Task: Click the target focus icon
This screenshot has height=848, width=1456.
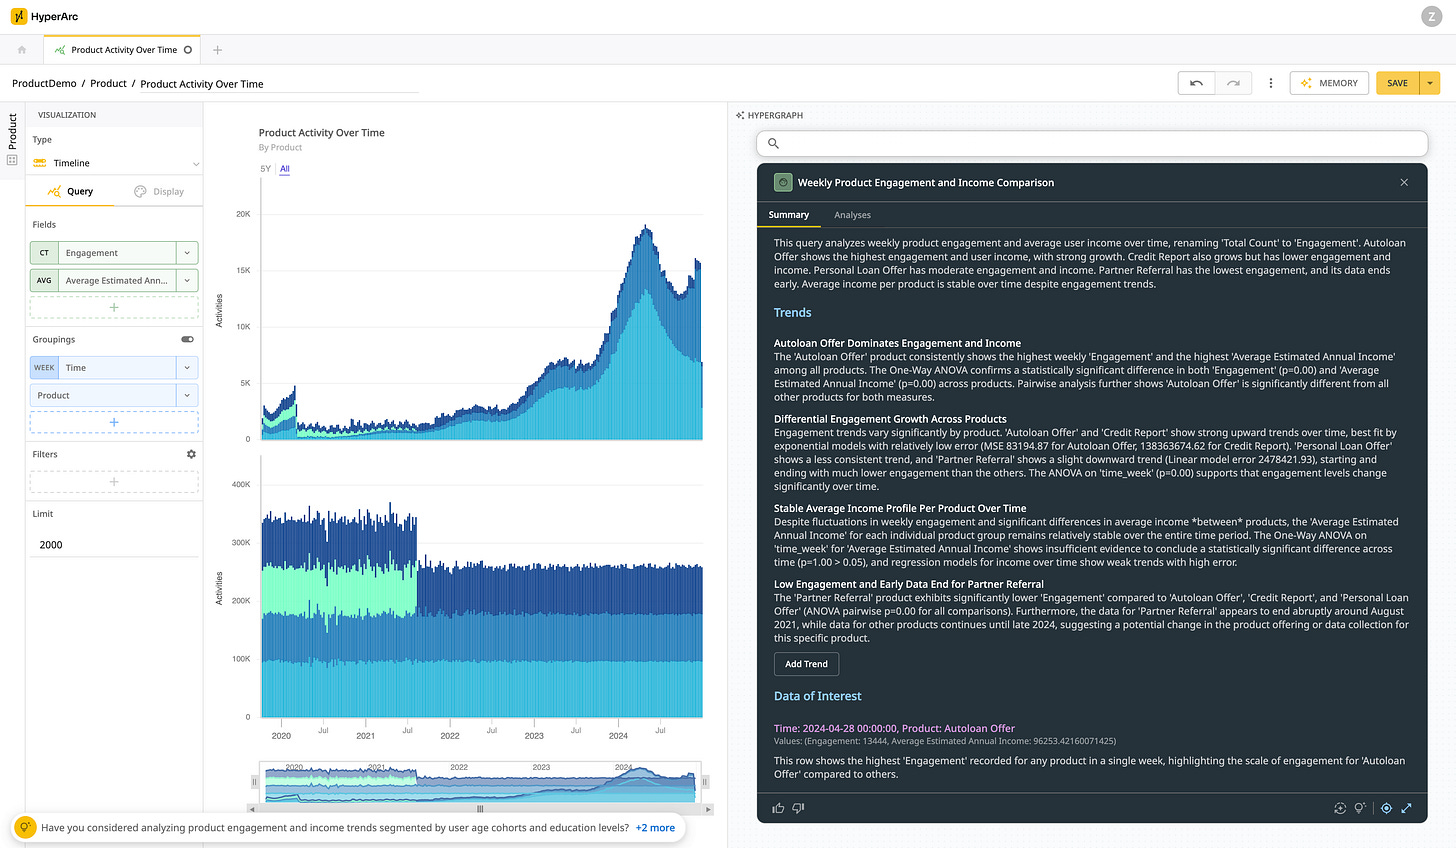Action: tap(1386, 808)
